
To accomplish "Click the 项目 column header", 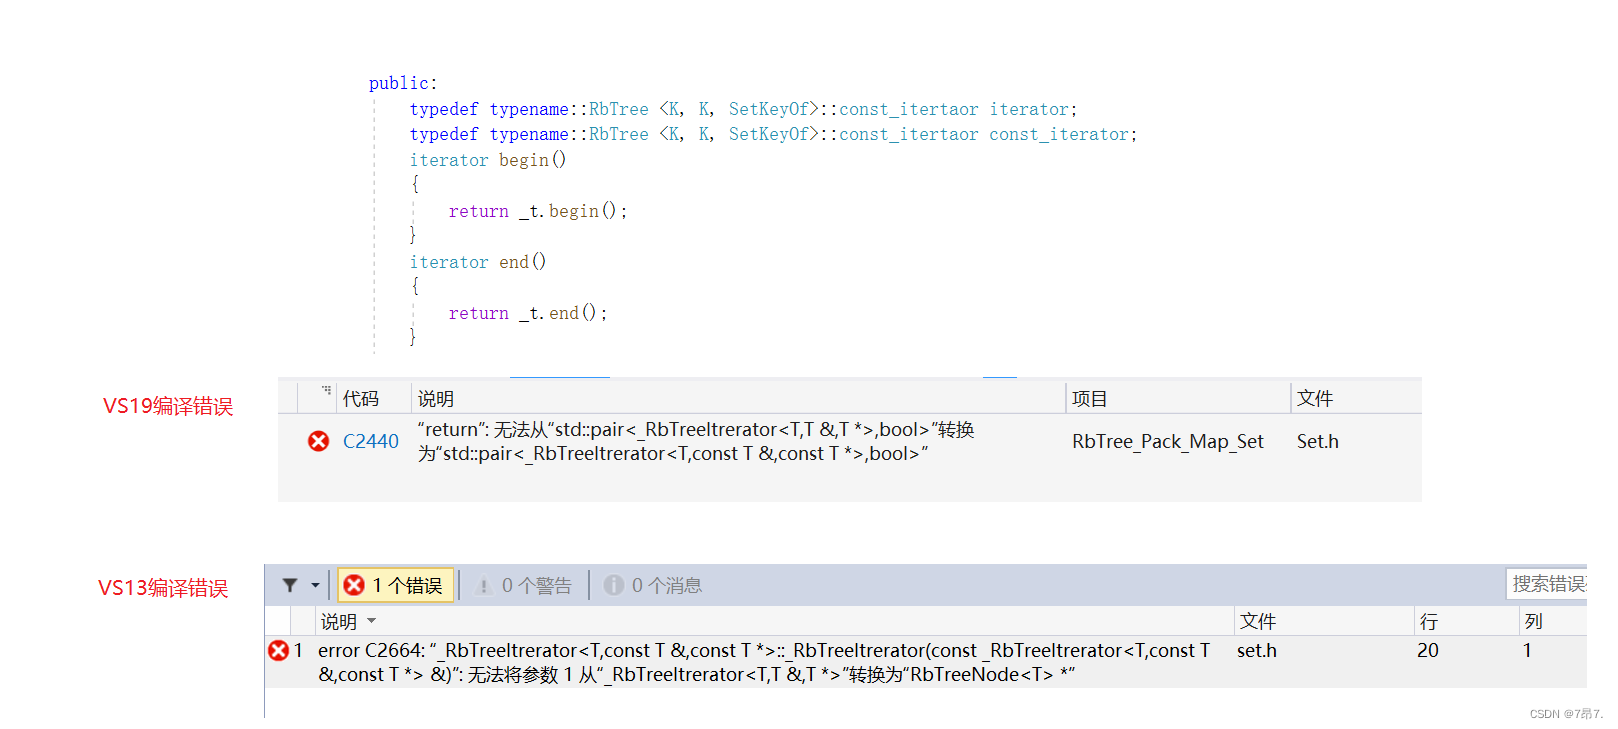I will (1089, 398).
